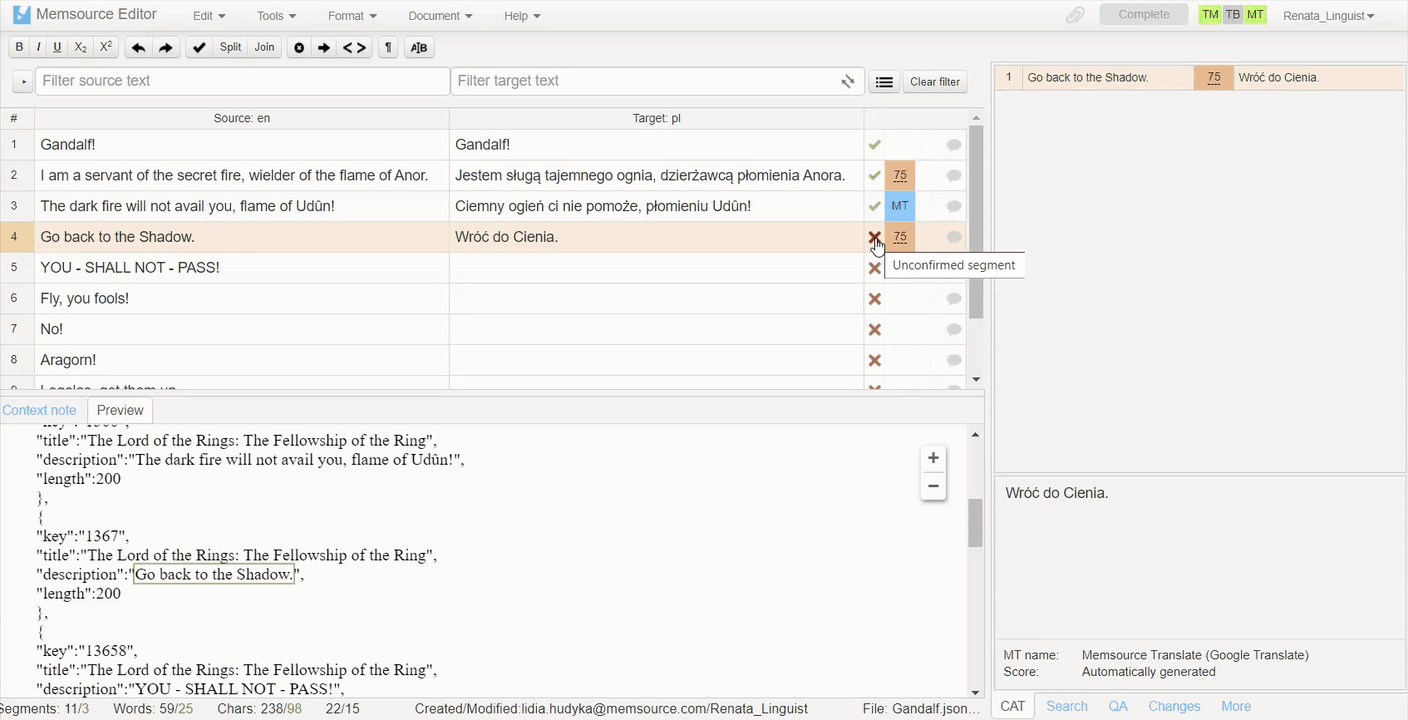Click the subscript X₂ icon

pos(81,48)
